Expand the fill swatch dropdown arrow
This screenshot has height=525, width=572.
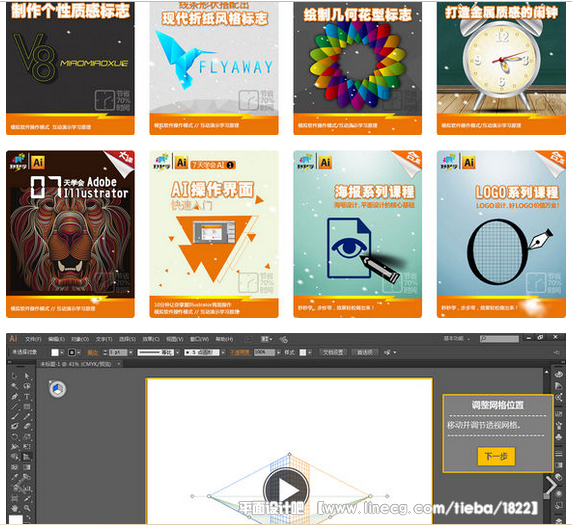coord(62,352)
